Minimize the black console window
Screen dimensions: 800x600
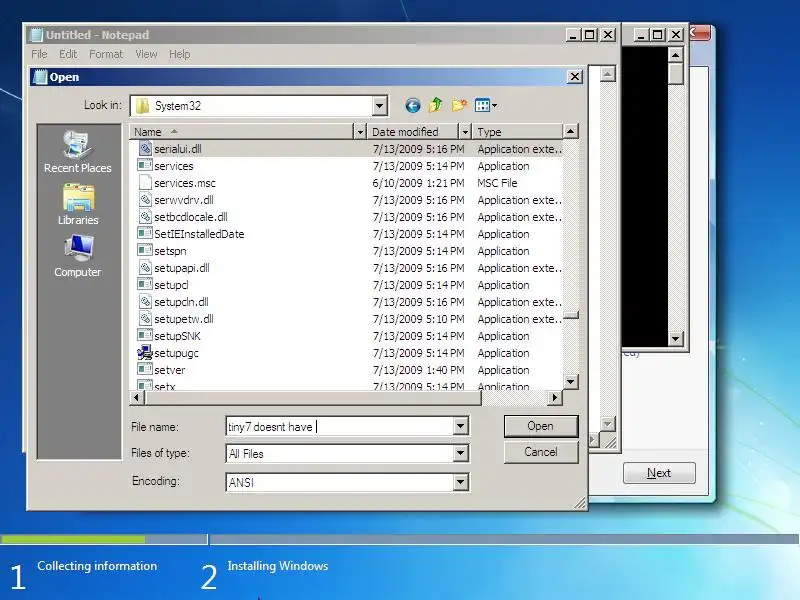641,35
